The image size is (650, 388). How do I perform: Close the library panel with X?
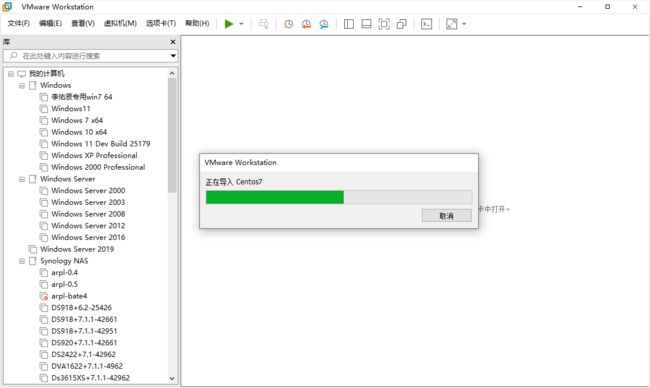(173, 42)
